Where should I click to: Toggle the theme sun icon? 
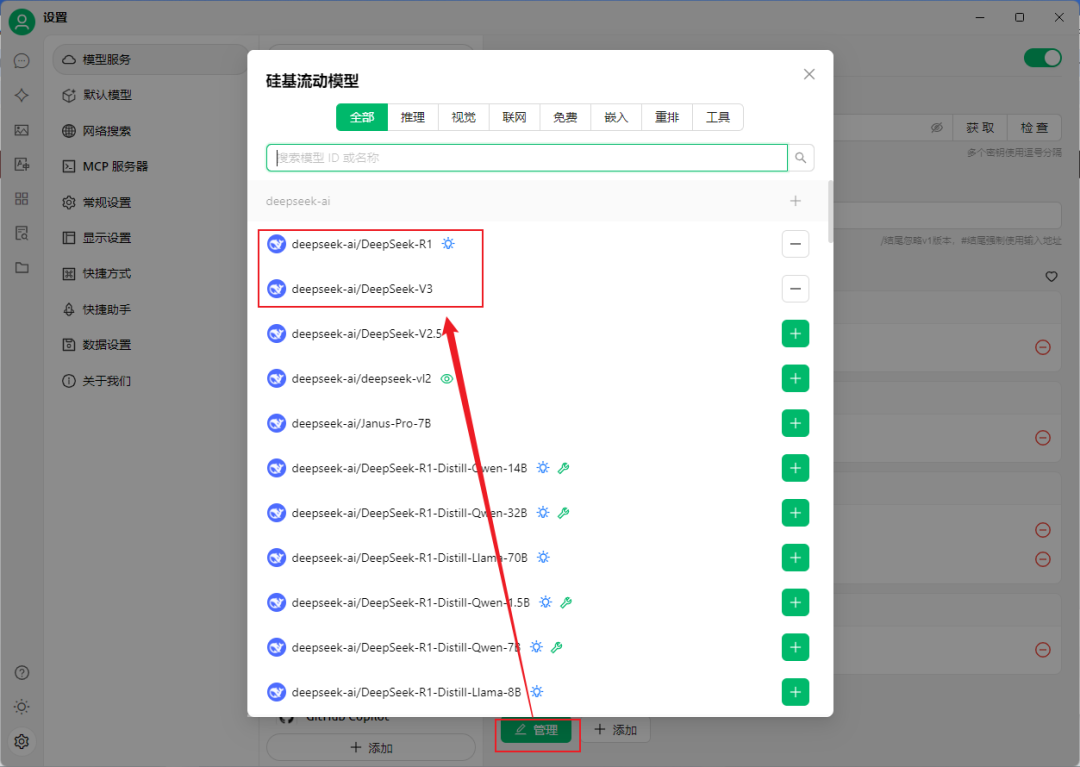click(21, 707)
